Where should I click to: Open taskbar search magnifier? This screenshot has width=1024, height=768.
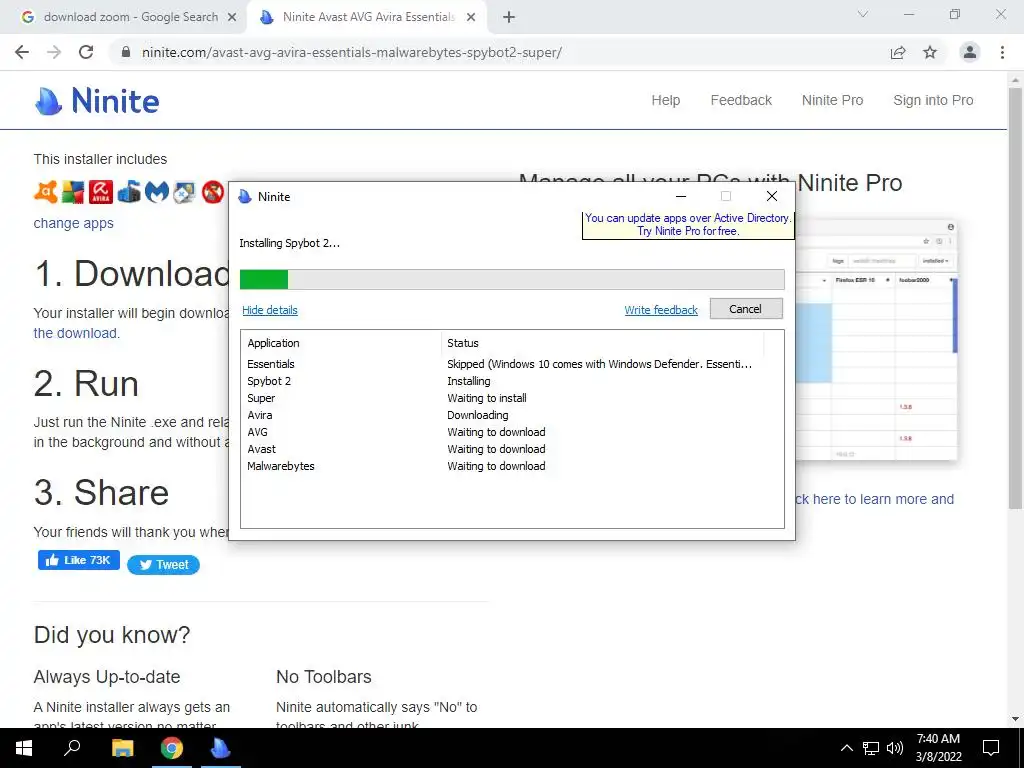pos(72,748)
